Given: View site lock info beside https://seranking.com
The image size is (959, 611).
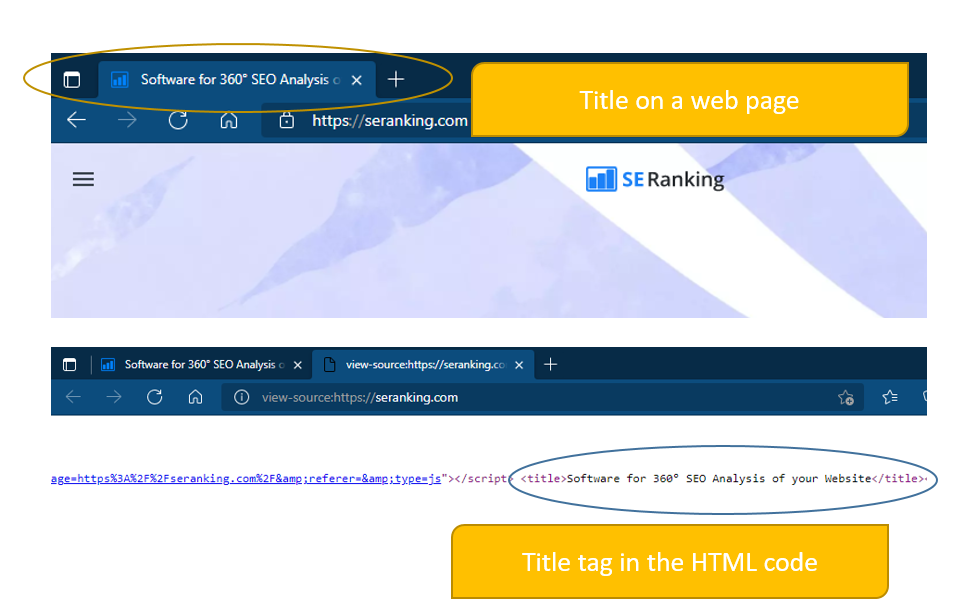Looking at the screenshot, I should click(286, 120).
